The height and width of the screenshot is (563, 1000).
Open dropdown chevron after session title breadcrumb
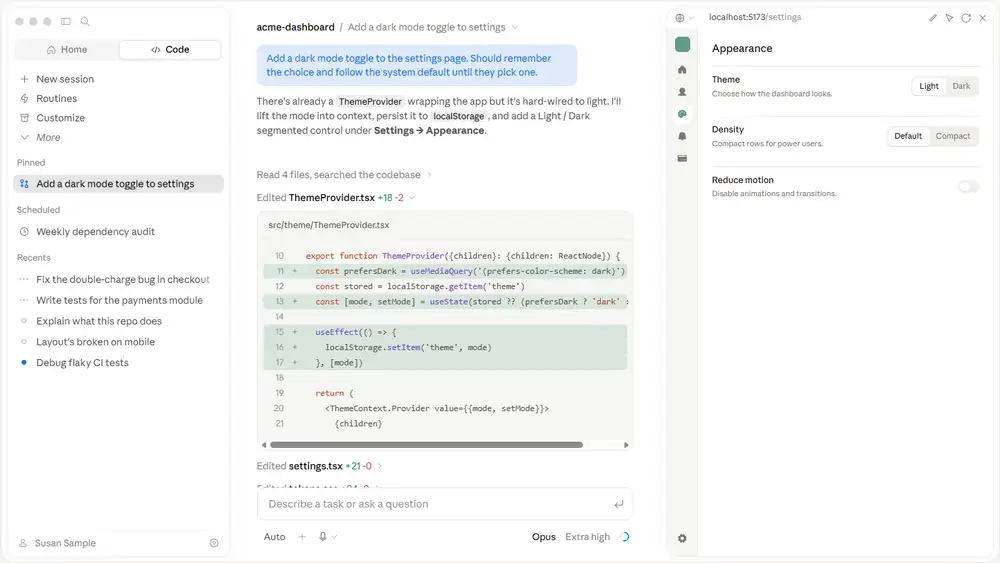[x=515, y=27]
